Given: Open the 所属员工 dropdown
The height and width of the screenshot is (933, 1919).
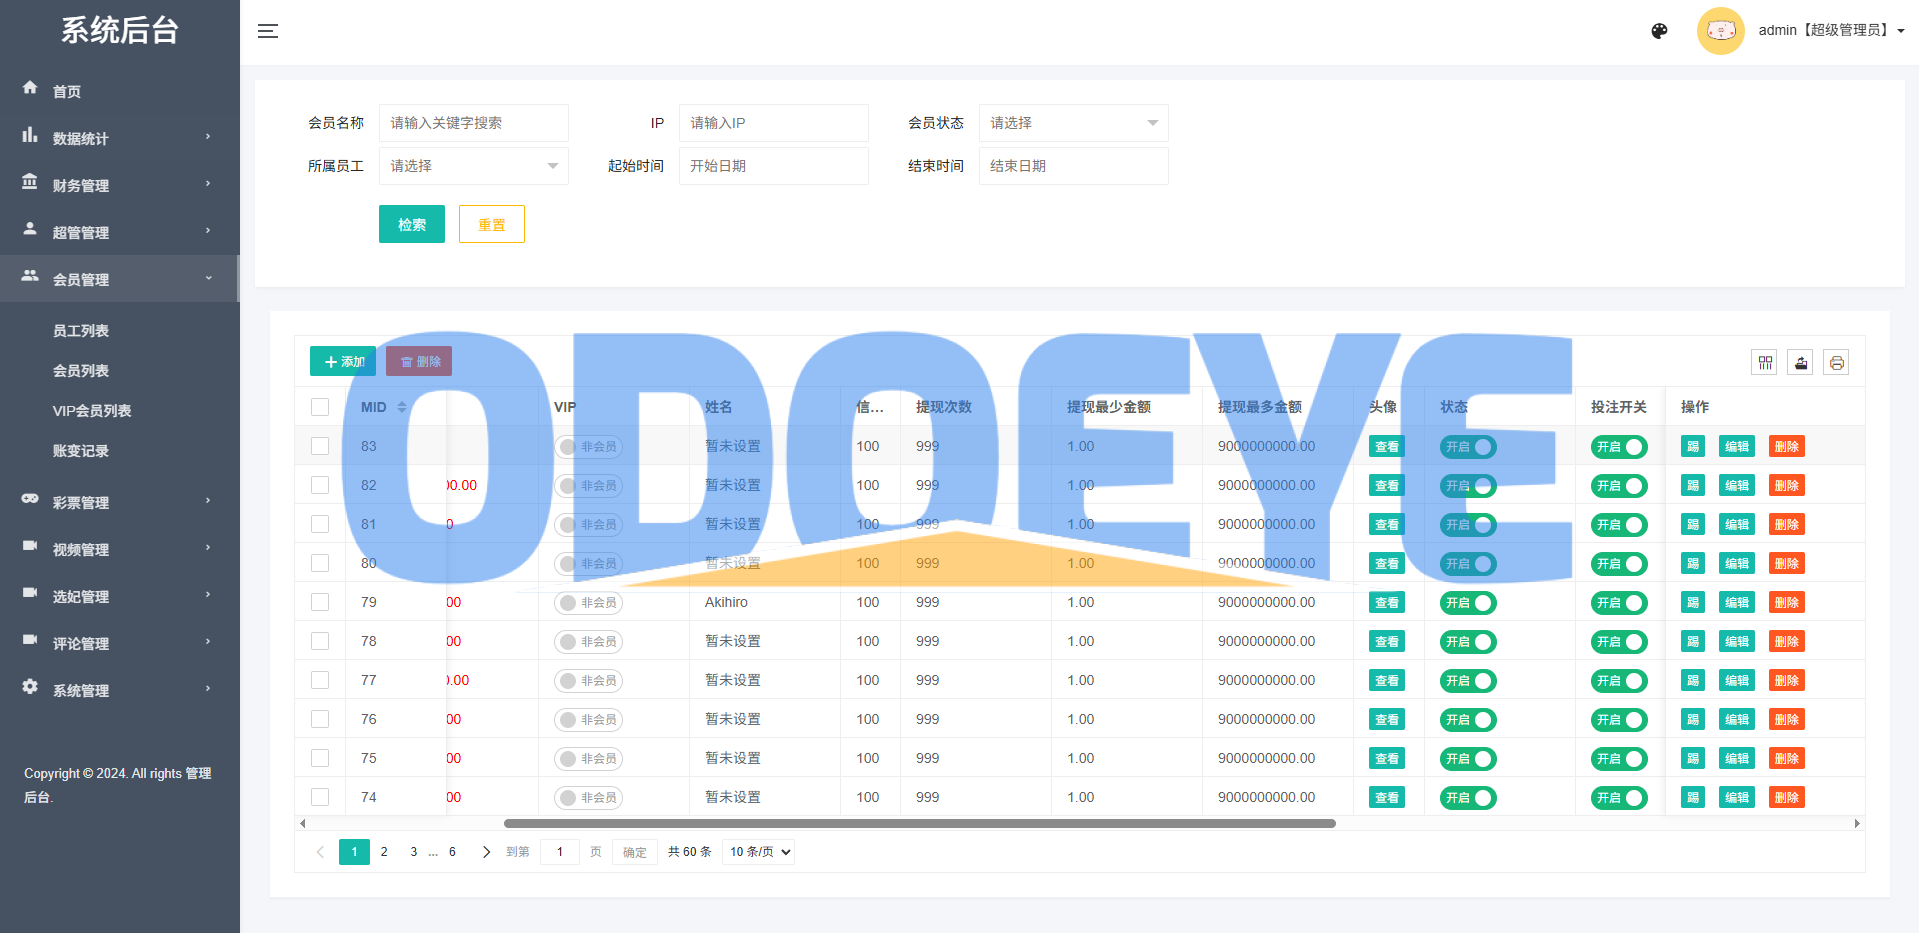Looking at the screenshot, I should [x=473, y=166].
